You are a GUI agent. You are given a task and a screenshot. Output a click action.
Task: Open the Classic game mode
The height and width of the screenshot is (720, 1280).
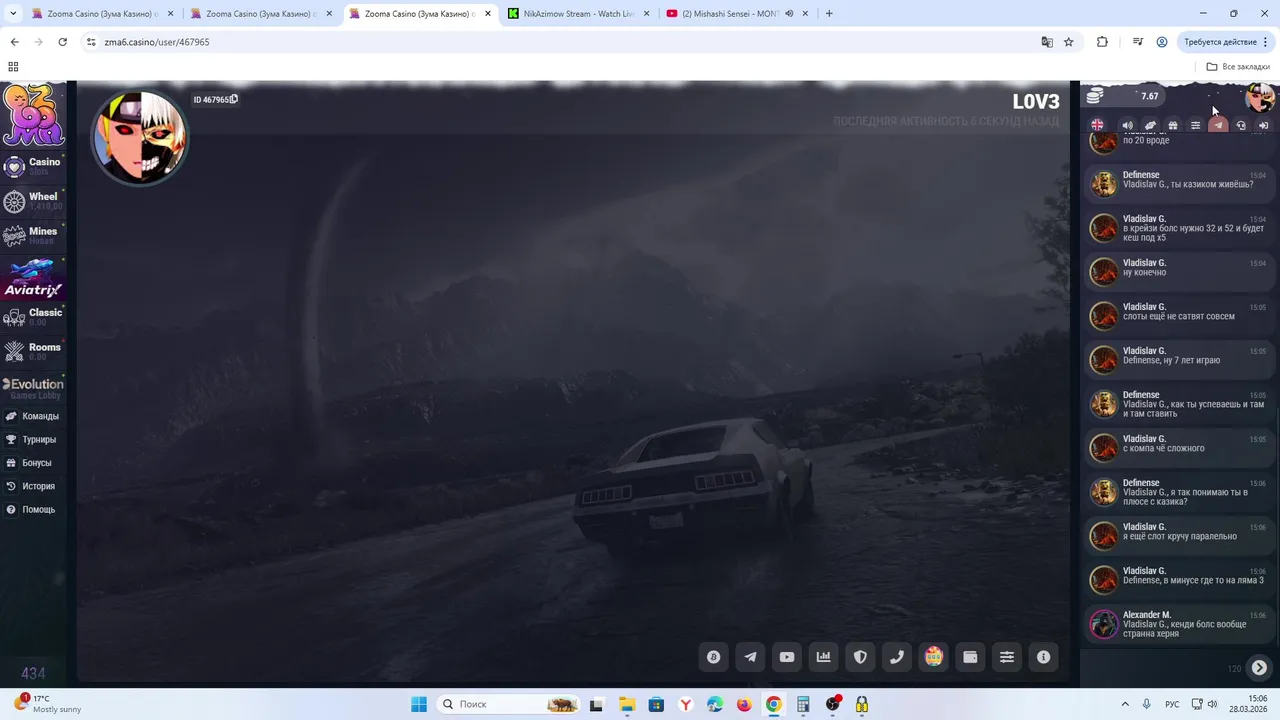(x=33, y=317)
